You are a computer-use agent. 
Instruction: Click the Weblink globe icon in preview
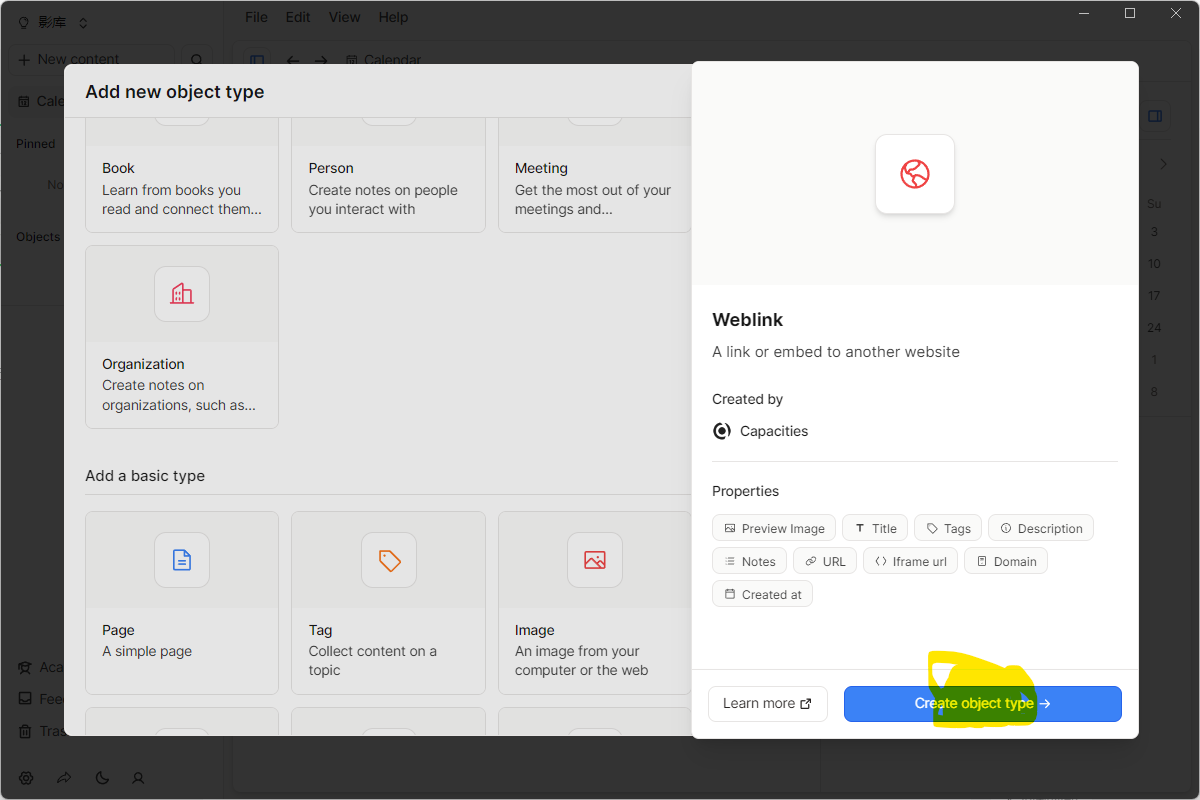[x=914, y=174]
